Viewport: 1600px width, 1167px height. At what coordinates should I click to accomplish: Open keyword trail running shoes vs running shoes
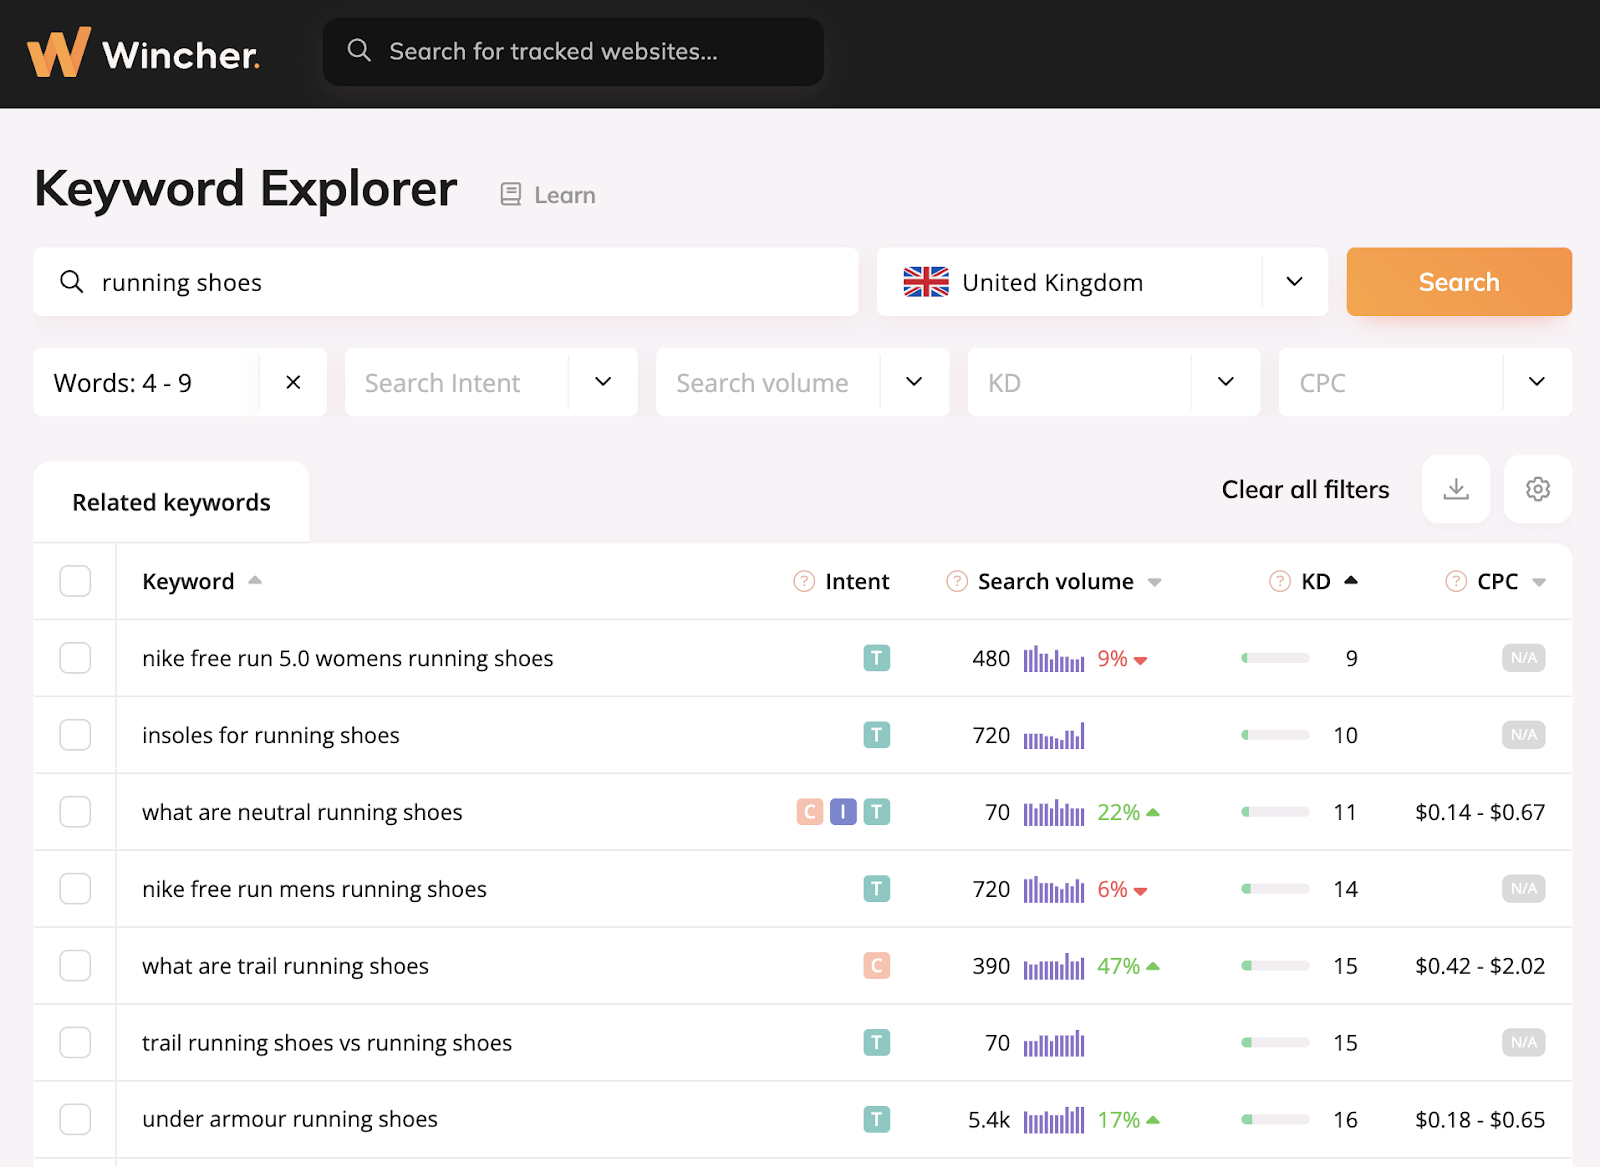coord(327,1042)
